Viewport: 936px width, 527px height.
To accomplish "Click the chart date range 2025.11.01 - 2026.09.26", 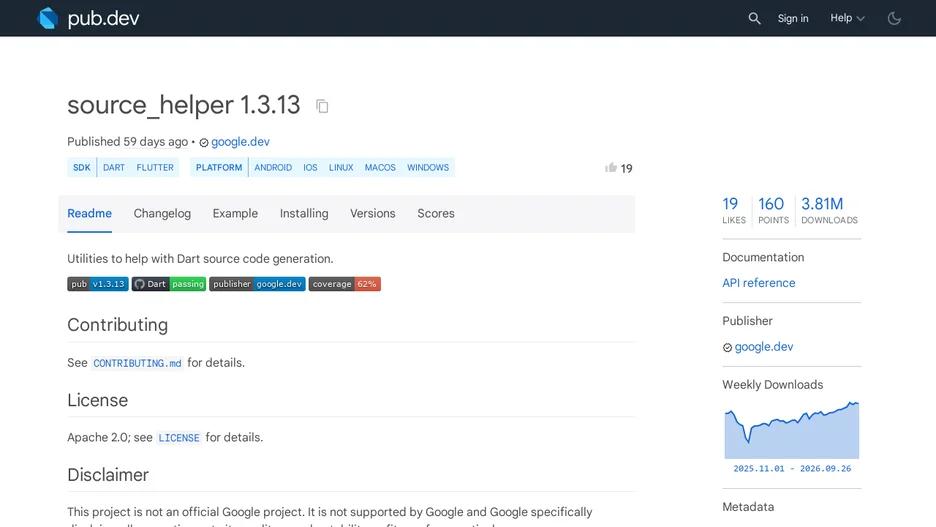I will pos(792,469).
